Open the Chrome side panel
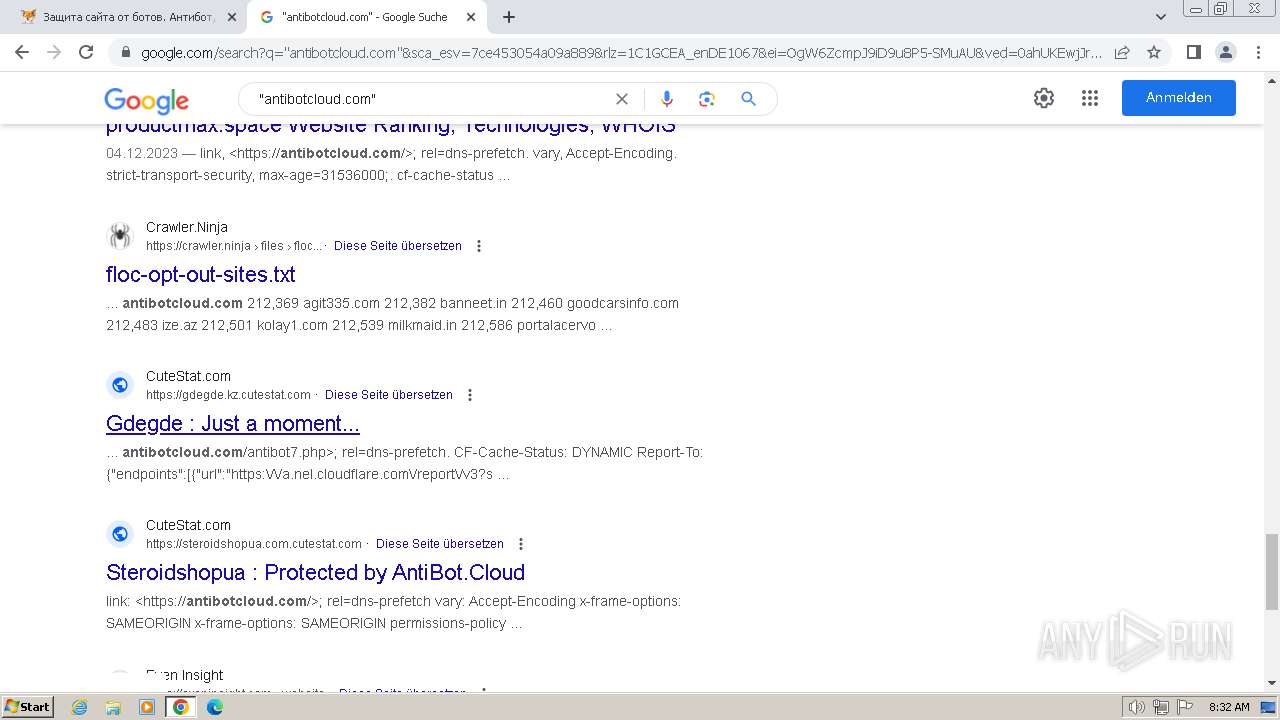This screenshot has width=1280, height=720. [1193, 52]
